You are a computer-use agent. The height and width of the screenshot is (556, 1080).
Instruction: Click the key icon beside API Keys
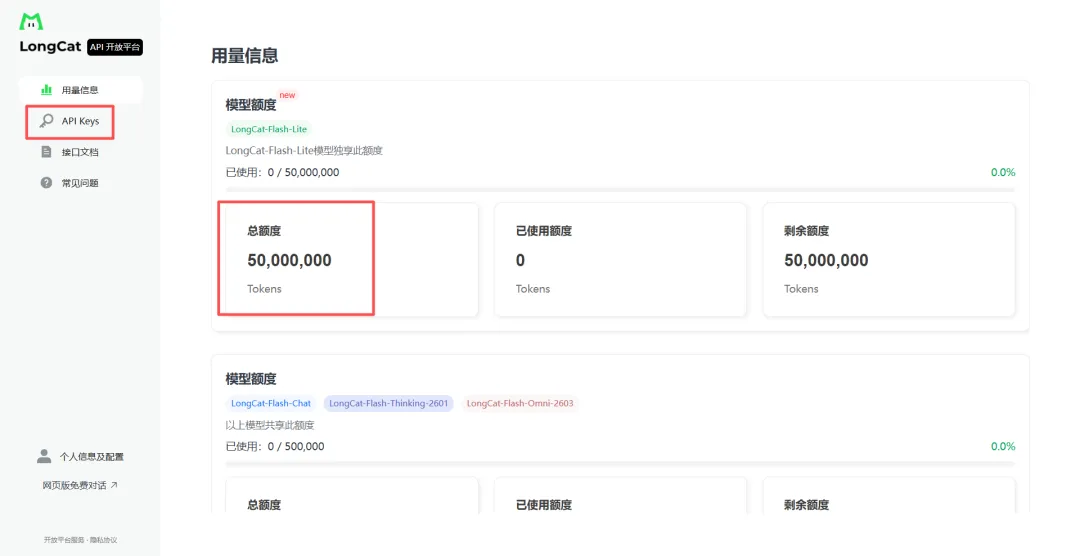(46, 121)
